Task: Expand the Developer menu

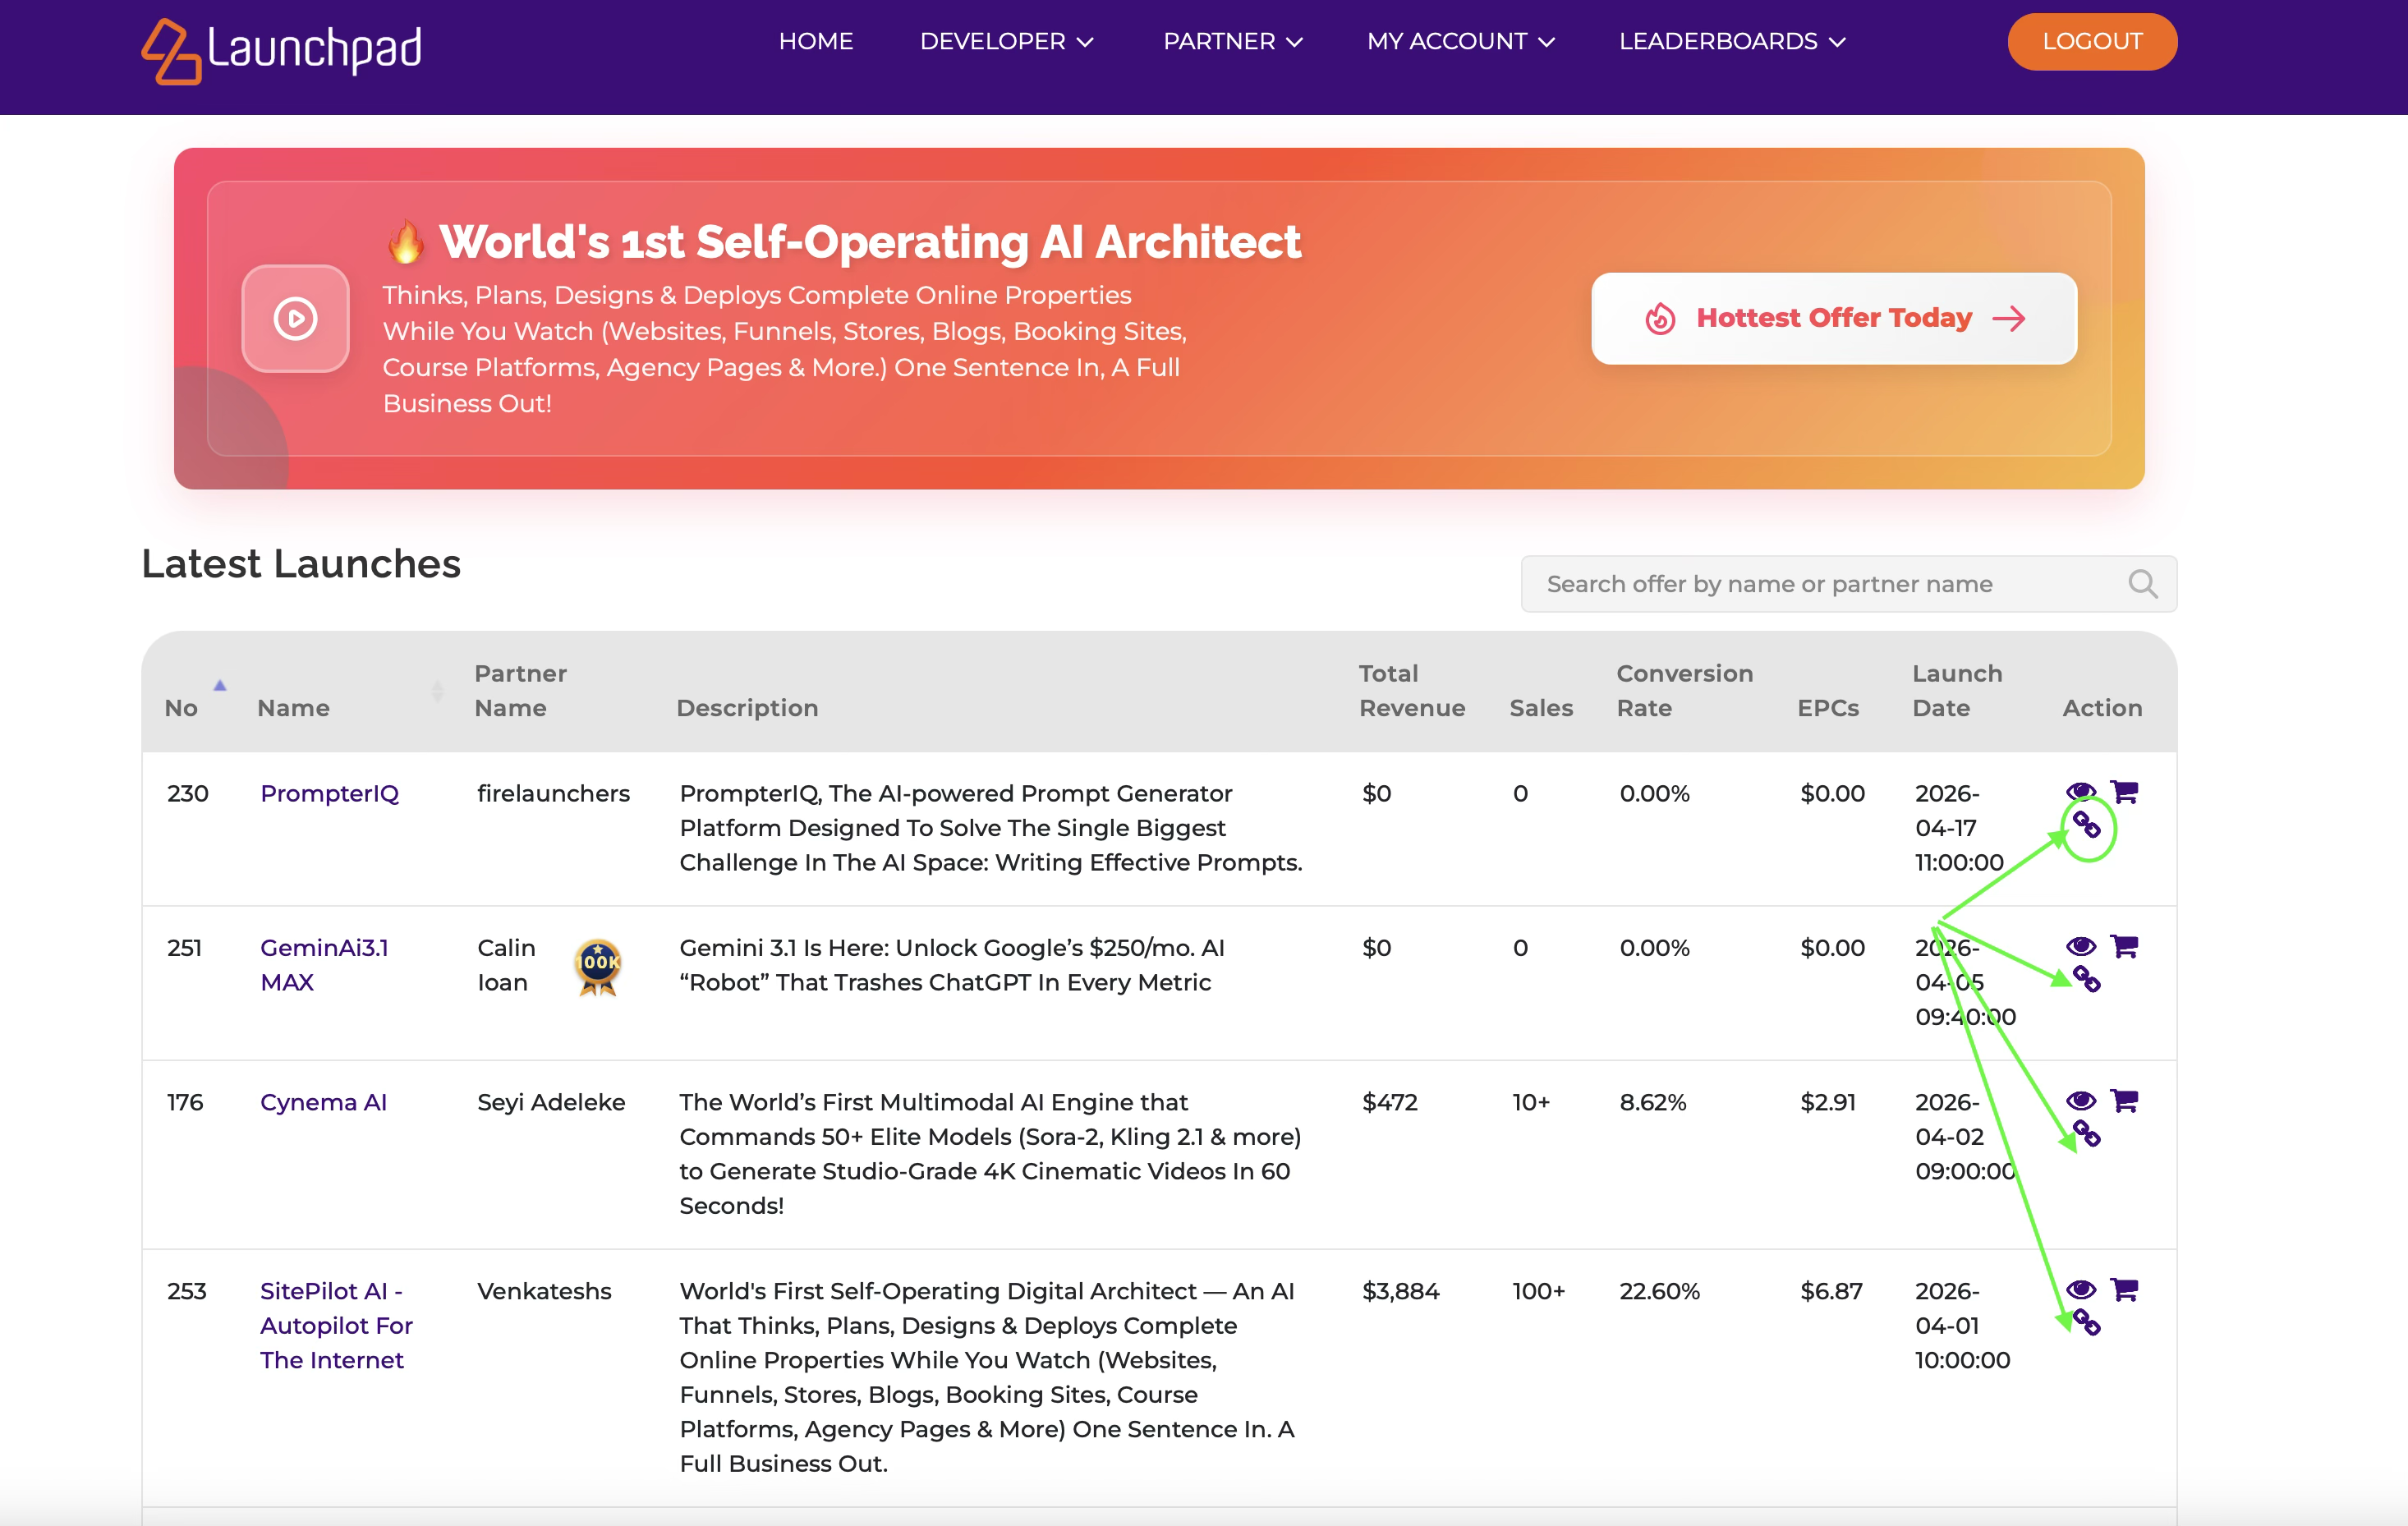Action: coord(1006,42)
